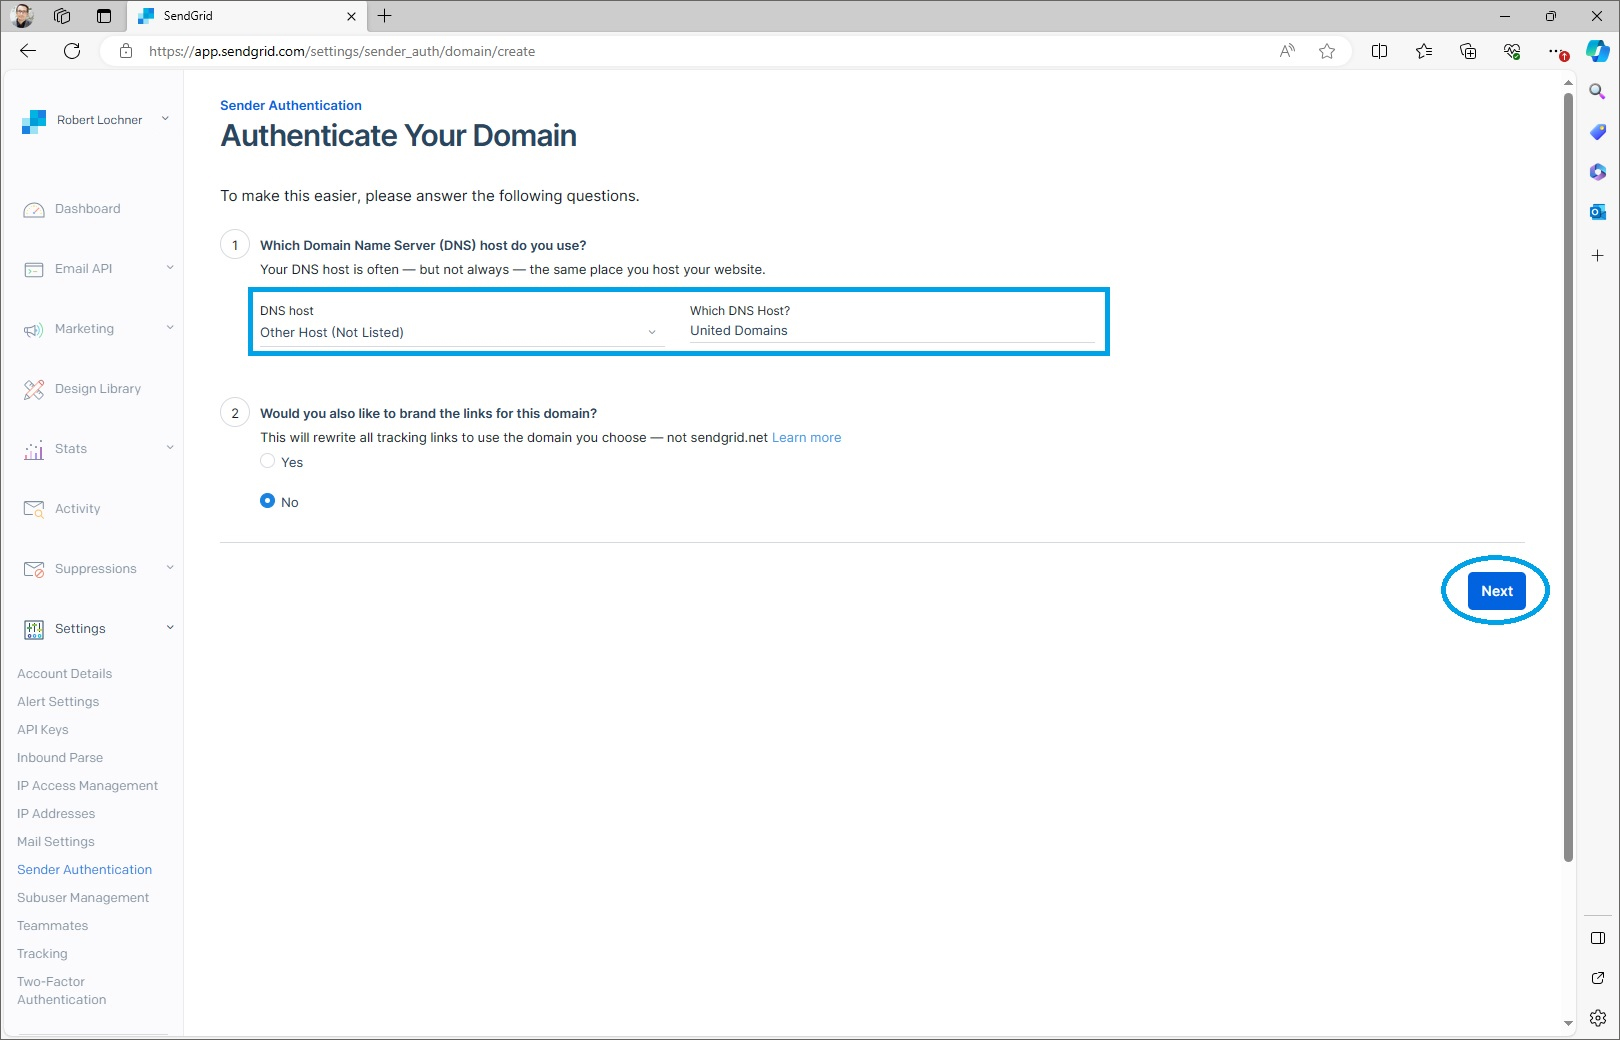Screen dimensions: 1620x1040
Task: Open Outlook in sidebar
Action: point(1598,212)
